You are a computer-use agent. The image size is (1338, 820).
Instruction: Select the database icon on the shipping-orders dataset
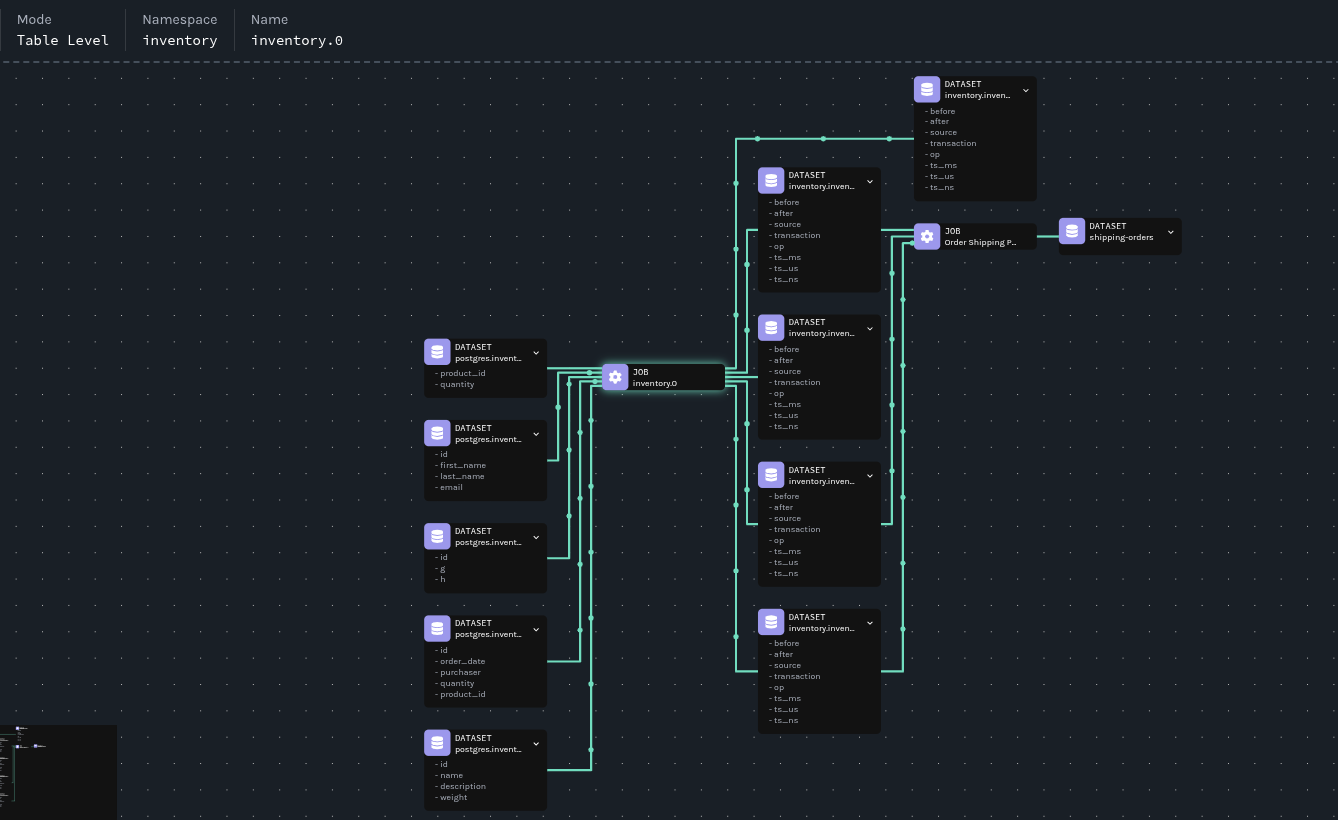(1072, 230)
